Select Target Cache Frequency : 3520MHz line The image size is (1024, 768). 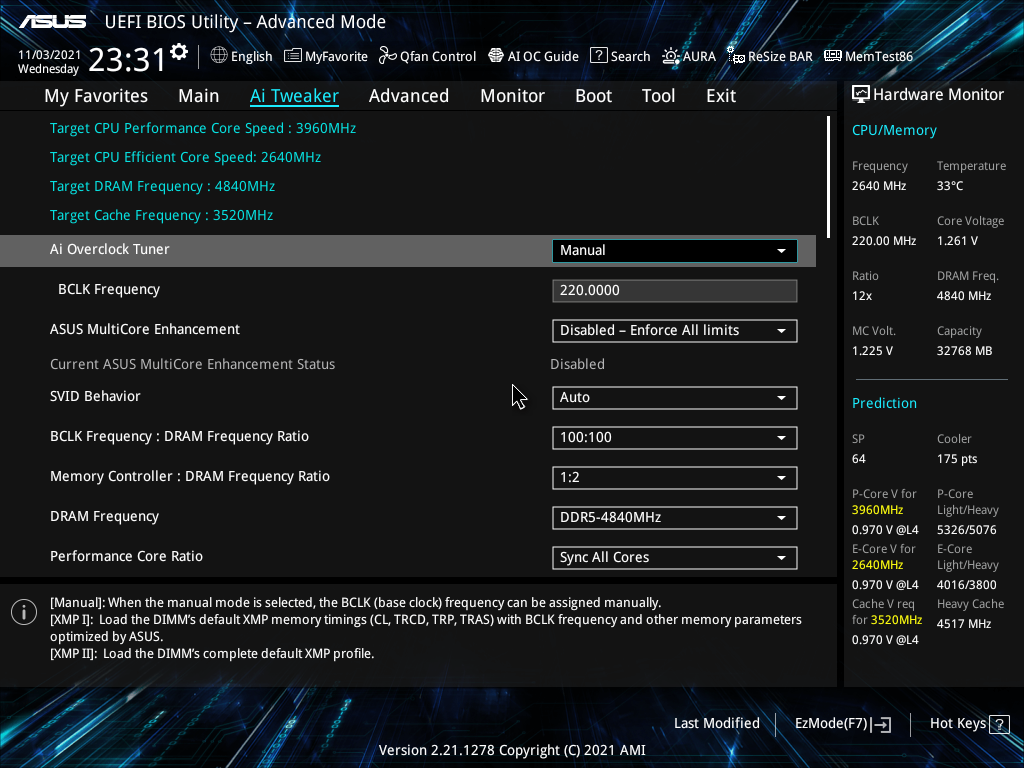(x=161, y=216)
